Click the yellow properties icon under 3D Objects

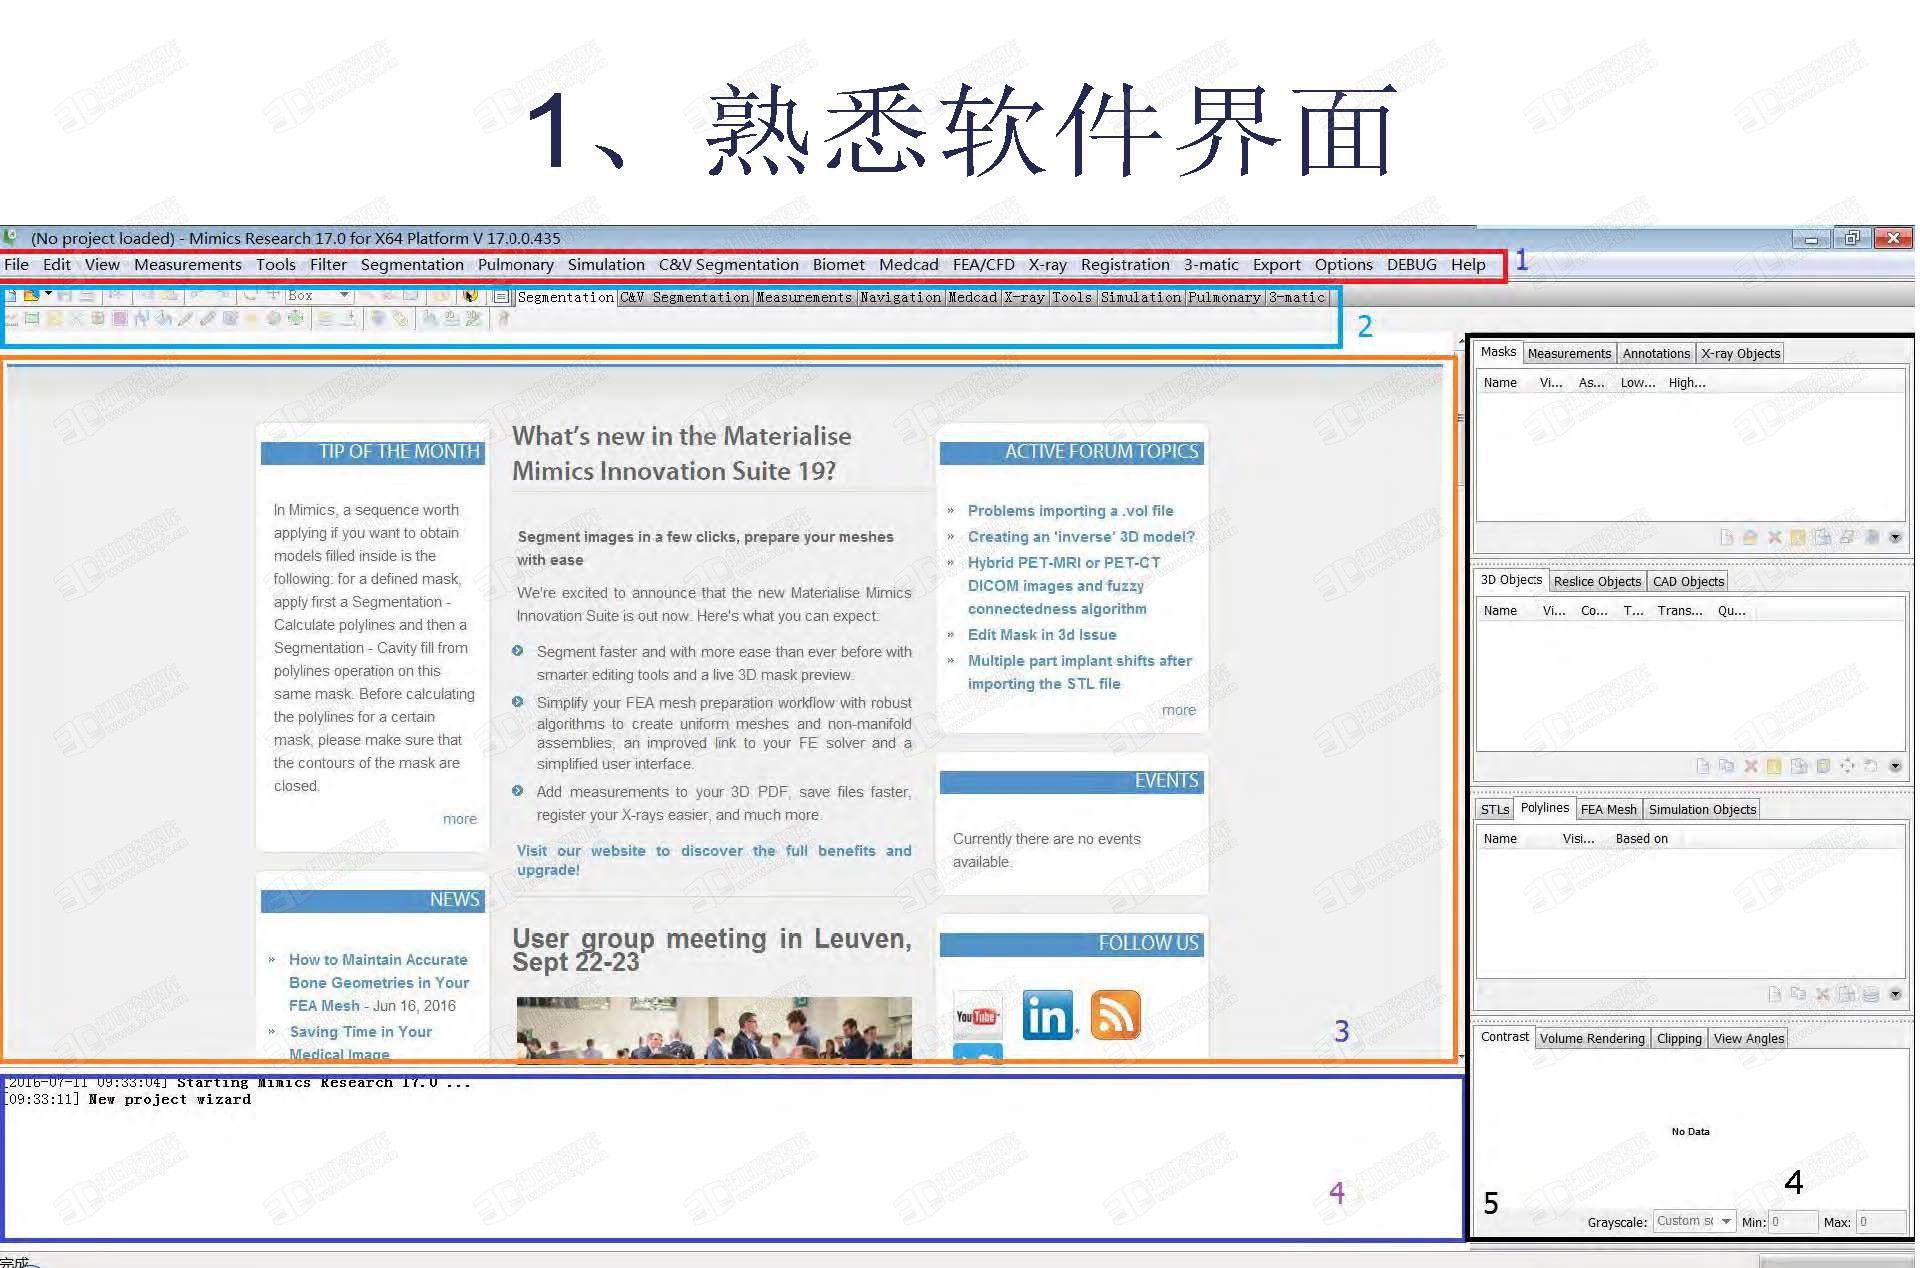coord(1774,766)
